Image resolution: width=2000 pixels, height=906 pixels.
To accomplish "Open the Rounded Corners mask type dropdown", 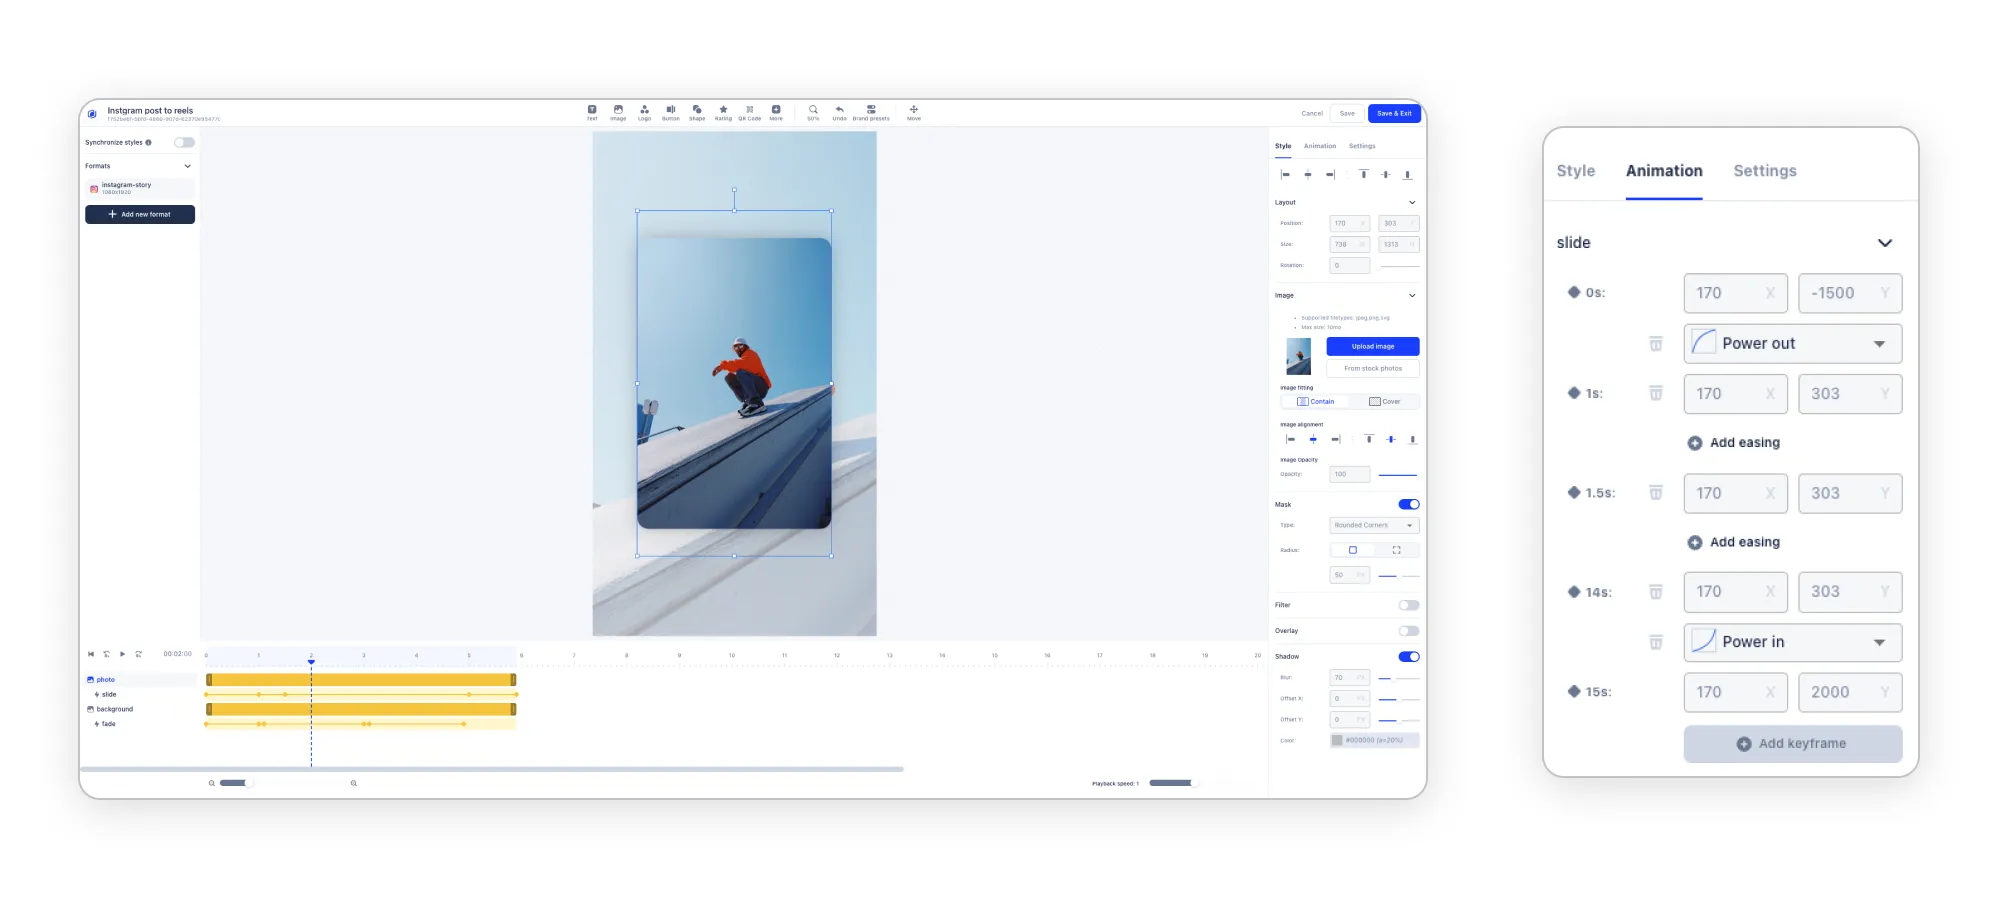I will (1375, 525).
